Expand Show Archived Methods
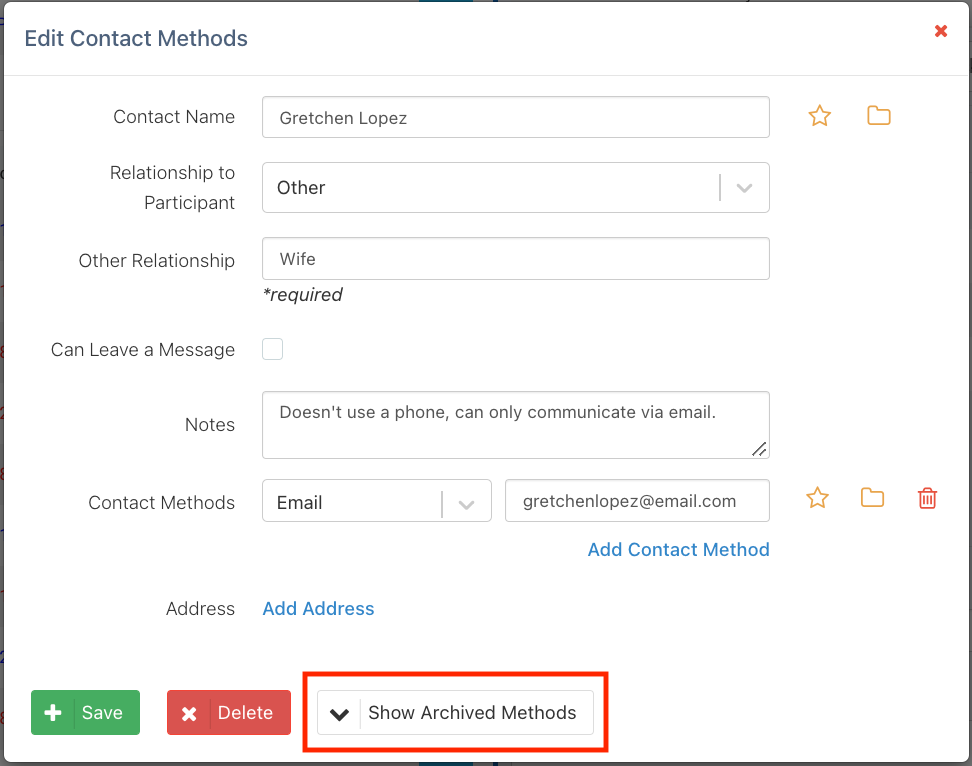Image resolution: width=972 pixels, height=766 pixels. (455, 713)
